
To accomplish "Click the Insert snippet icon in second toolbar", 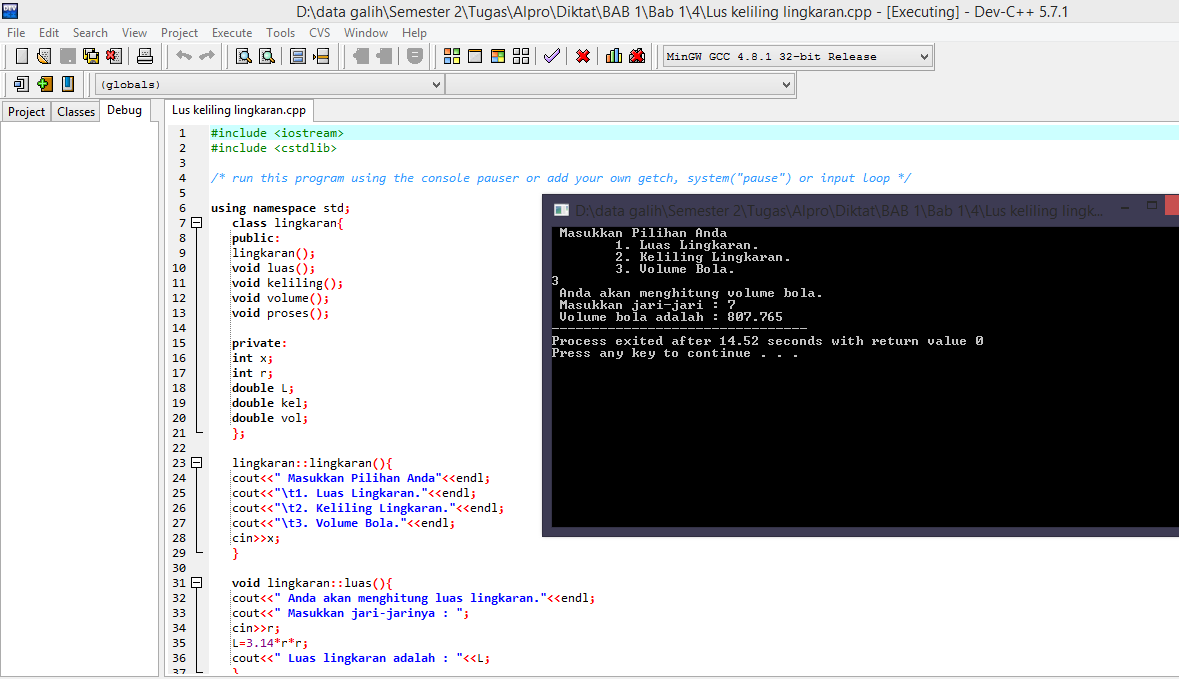I will pos(21,84).
